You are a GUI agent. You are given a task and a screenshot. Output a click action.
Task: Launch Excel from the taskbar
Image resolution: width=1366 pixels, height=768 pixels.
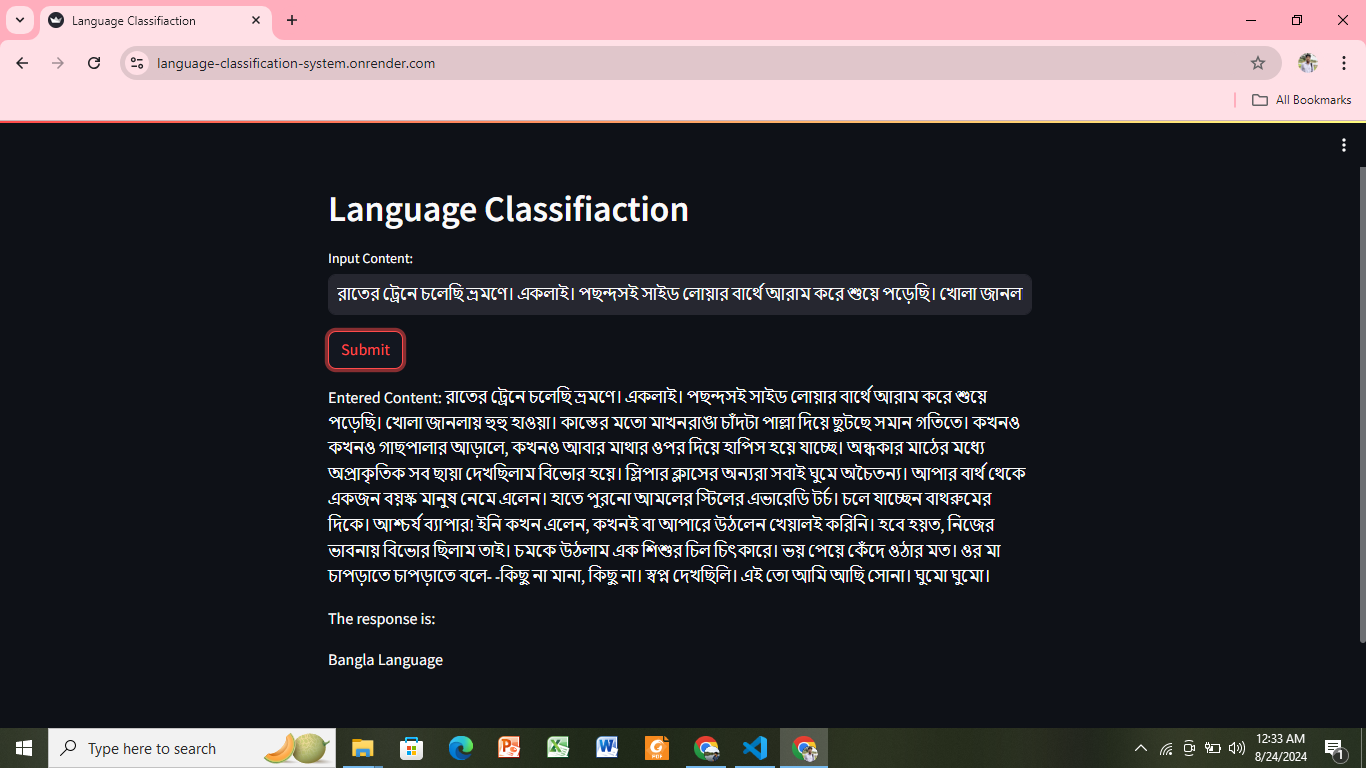558,747
